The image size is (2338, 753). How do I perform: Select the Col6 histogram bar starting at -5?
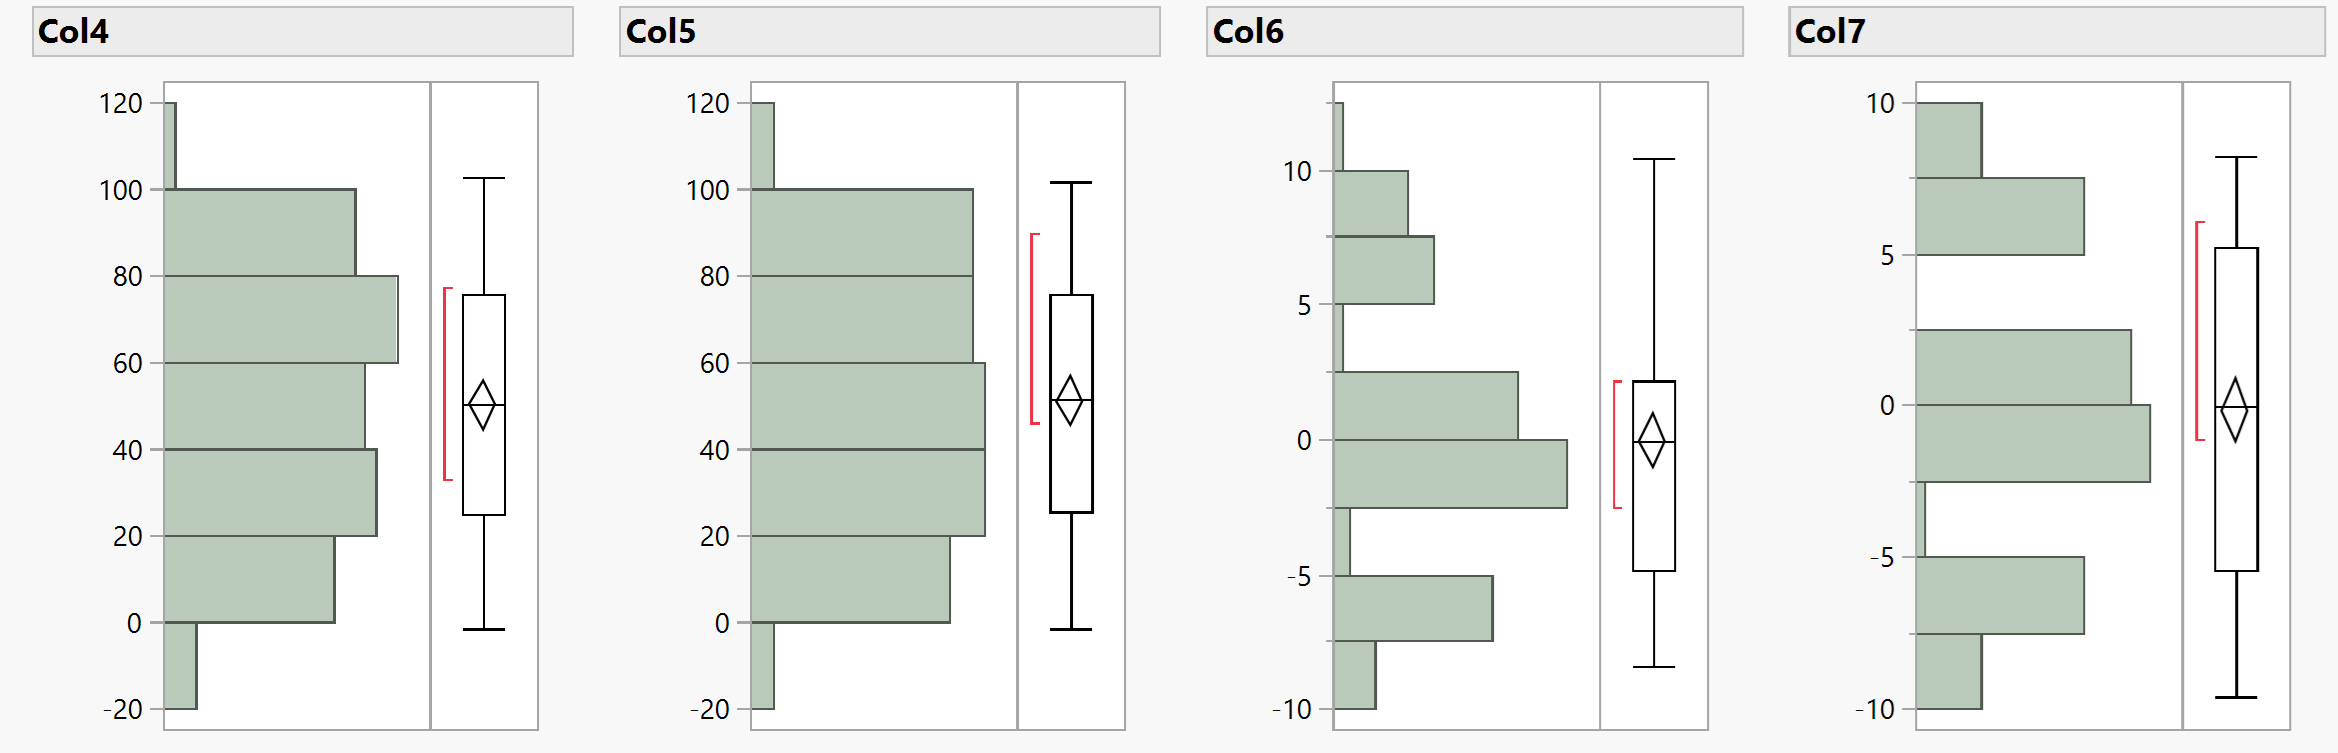[1412, 608]
